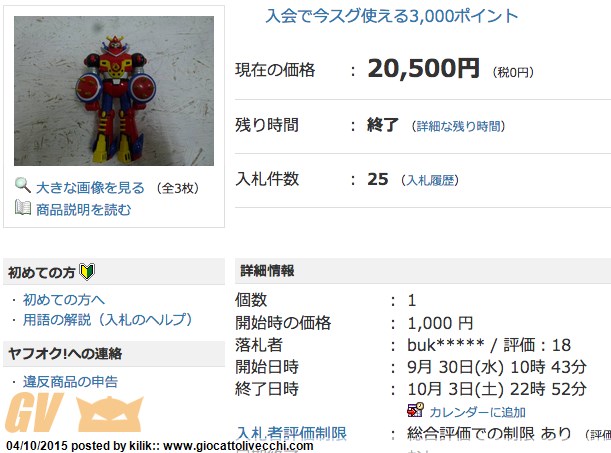Click the 初めての方 section header
Image resolution: width=611 pixels, height=453 pixels.
coord(114,272)
